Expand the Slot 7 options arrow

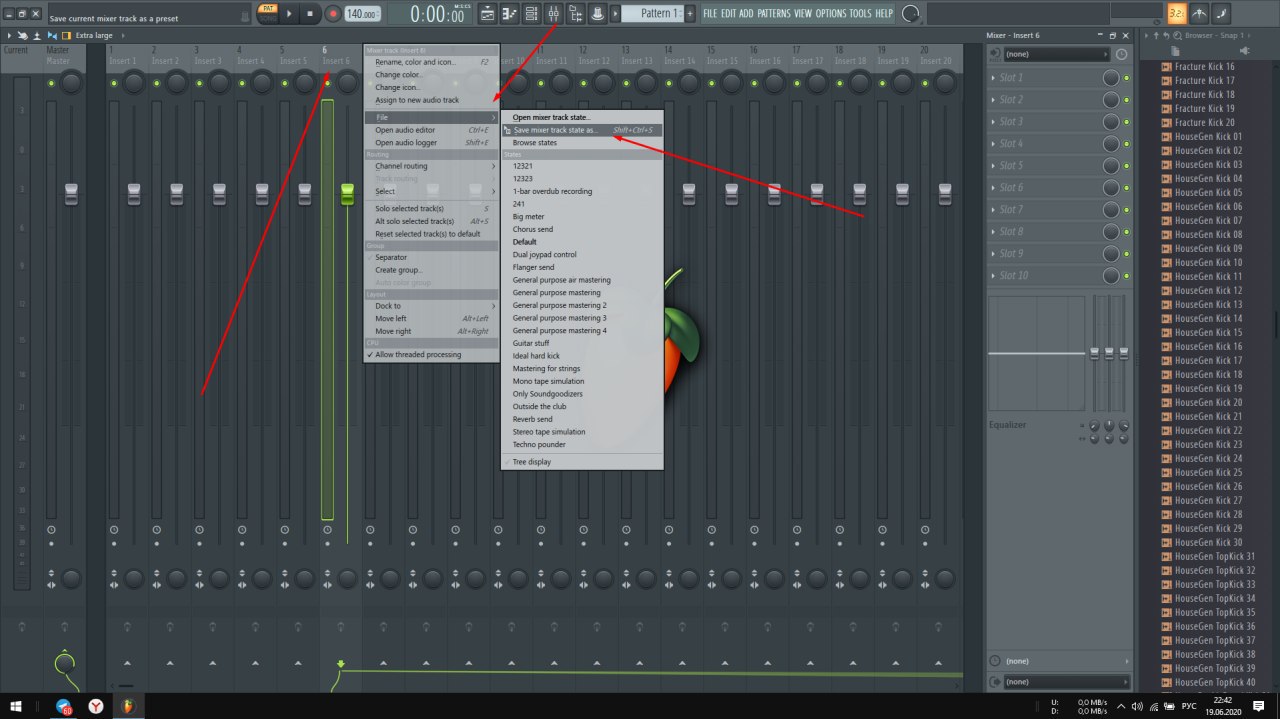pos(994,210)
